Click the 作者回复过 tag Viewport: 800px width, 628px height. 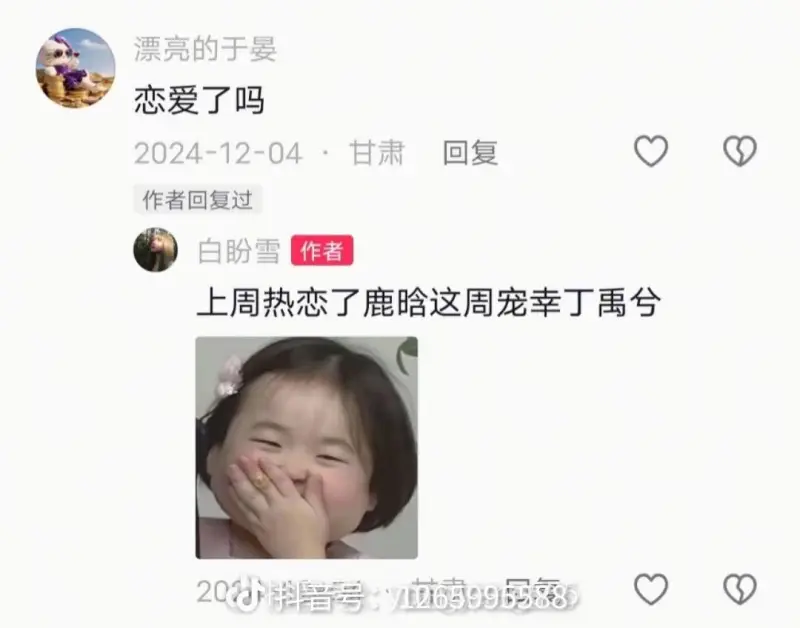pyautogui.click(x=197, y=199)
